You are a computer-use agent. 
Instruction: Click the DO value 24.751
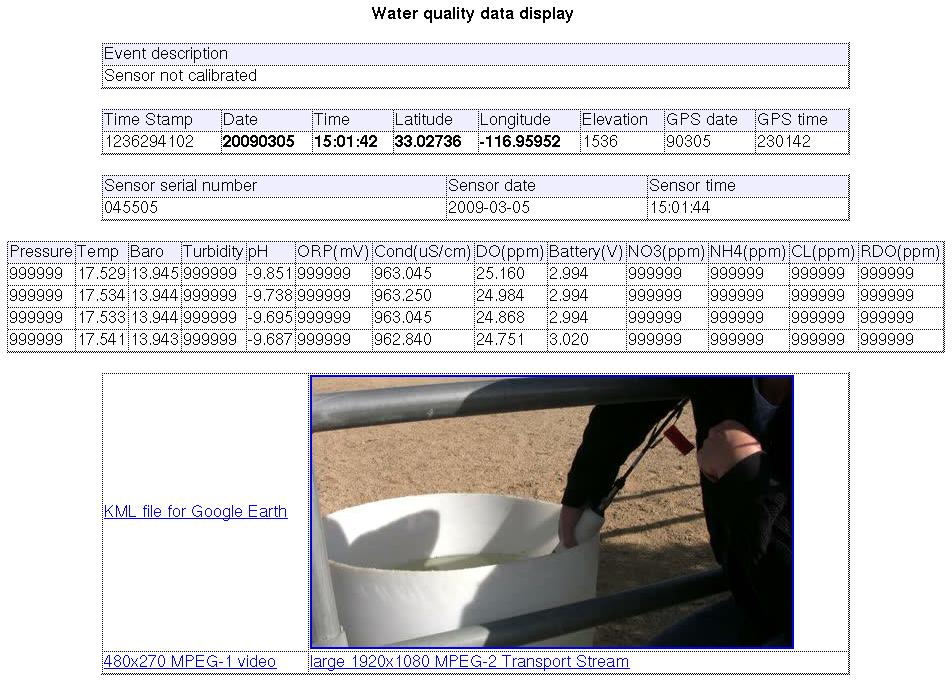click(x=500, y=339)
